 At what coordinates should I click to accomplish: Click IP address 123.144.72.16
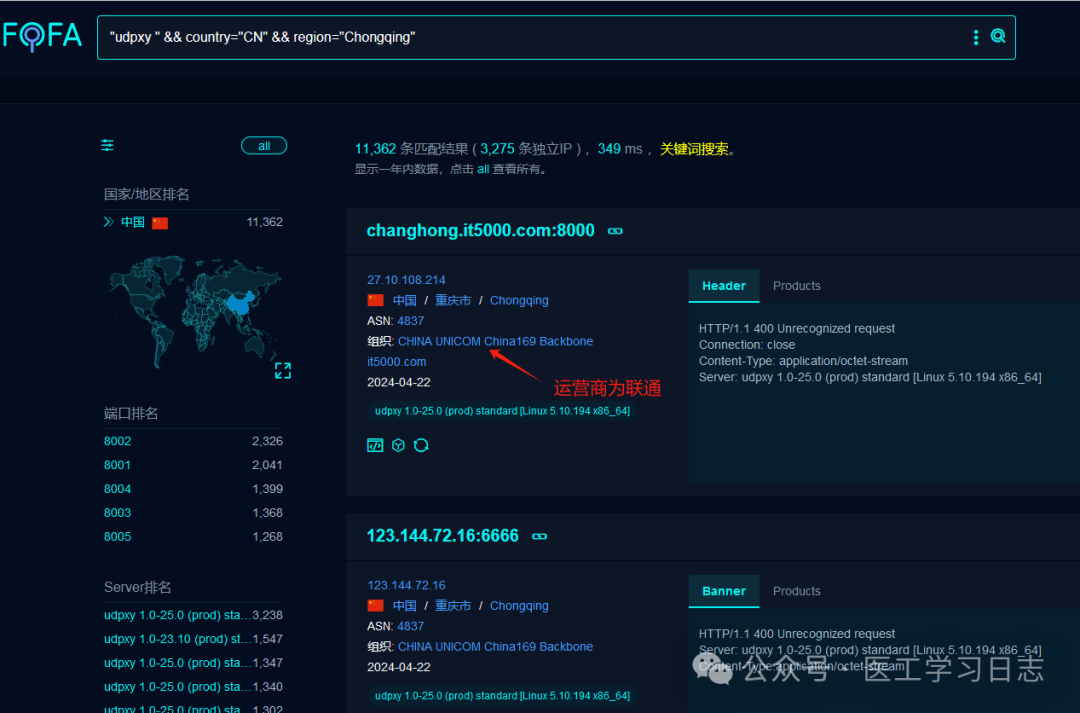(406, 585)
